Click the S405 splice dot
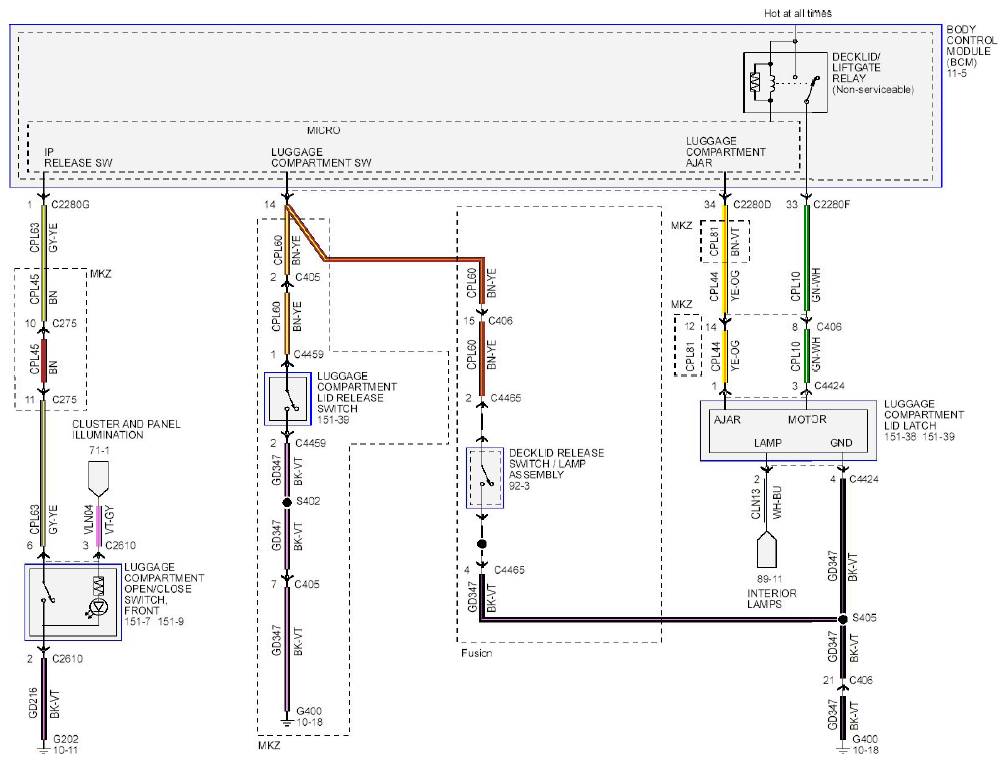This screenshot has height=763, width=1007. coord(843,619)
